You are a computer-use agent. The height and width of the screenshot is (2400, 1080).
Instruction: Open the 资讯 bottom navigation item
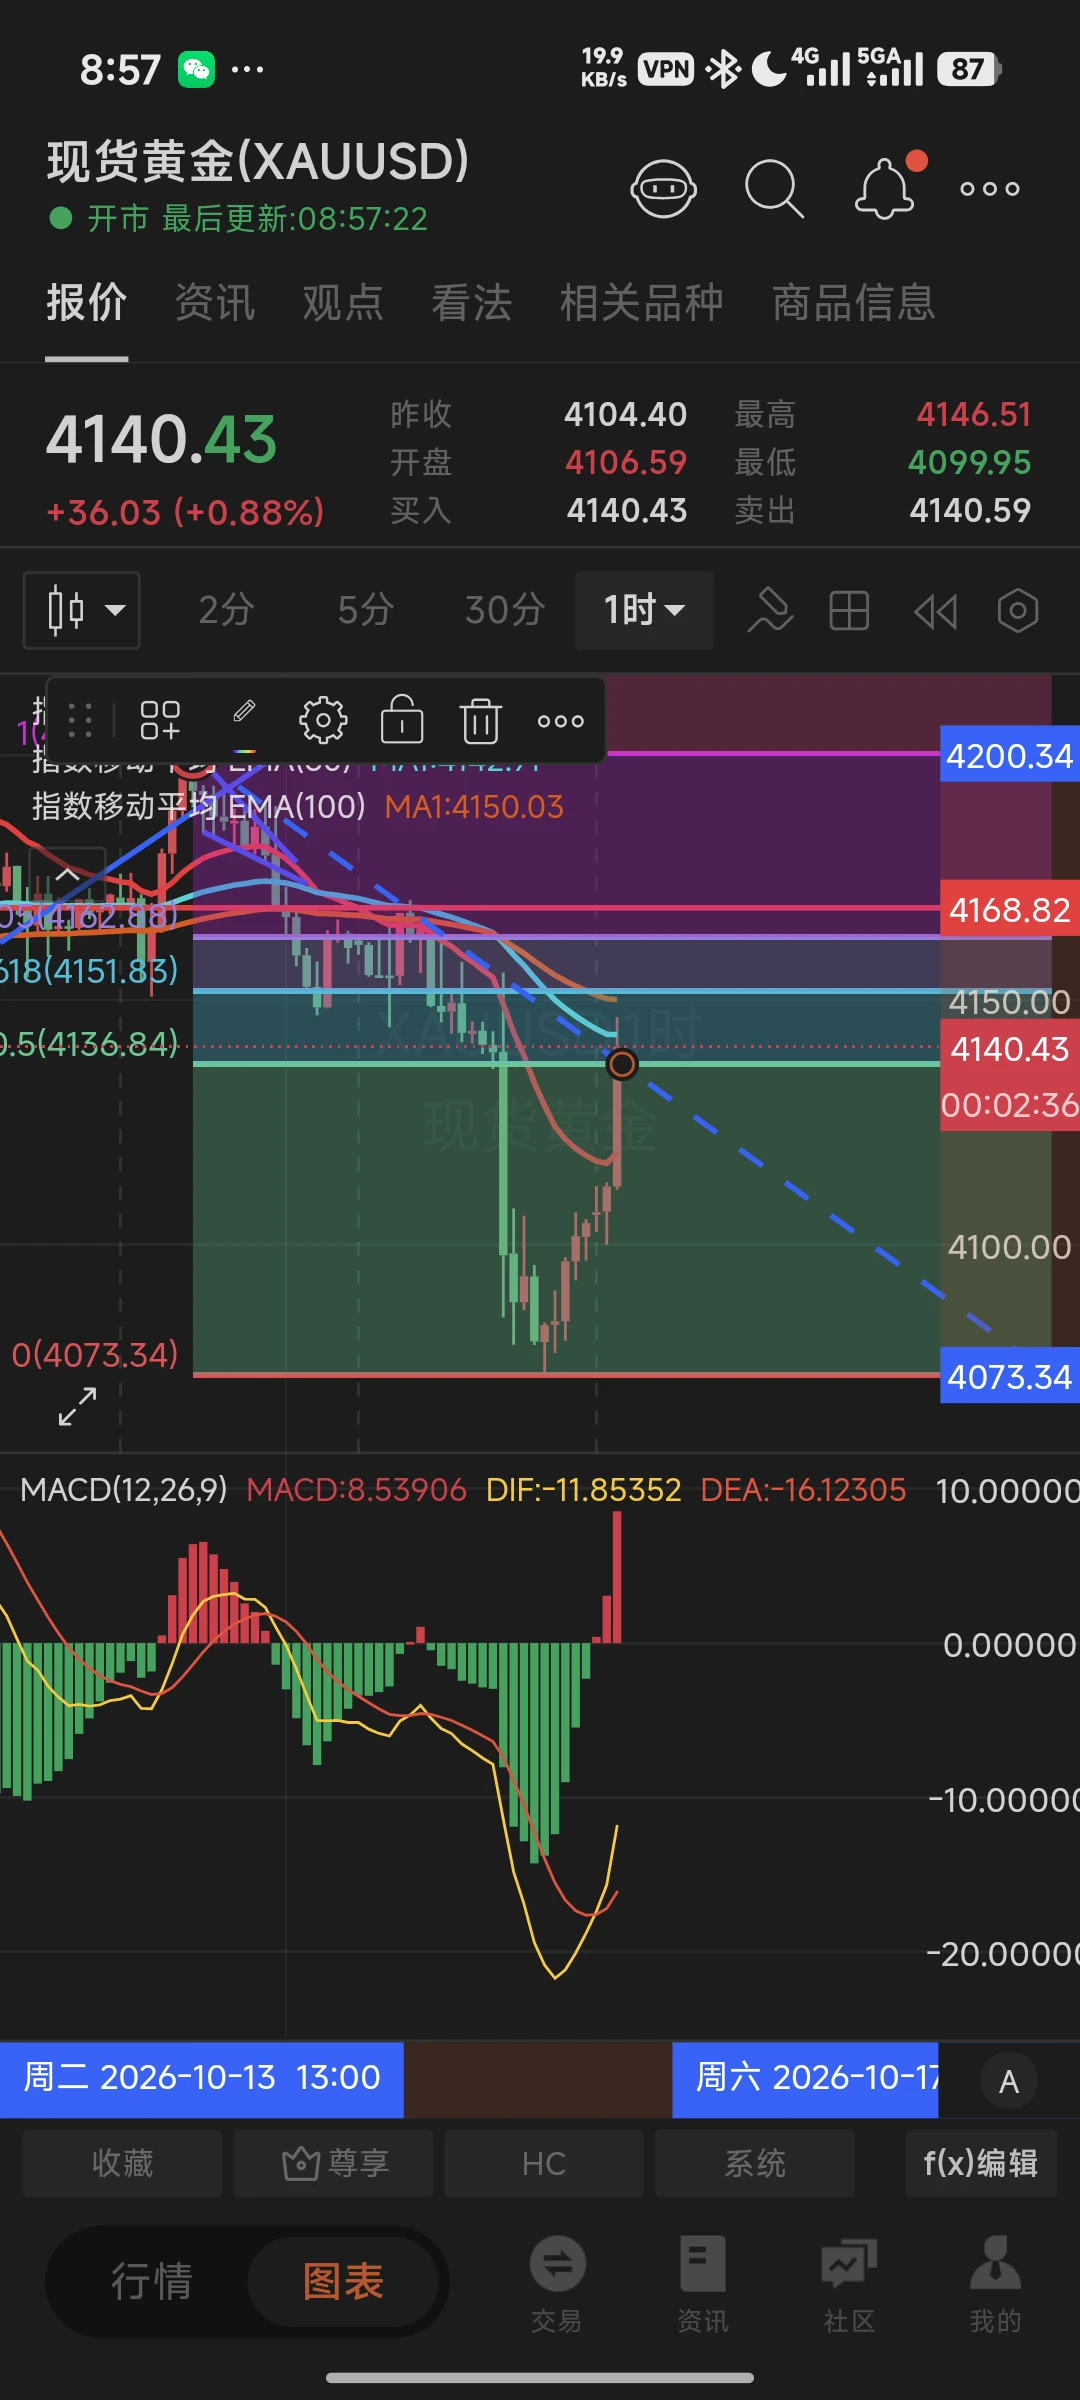click(703, 2284)
